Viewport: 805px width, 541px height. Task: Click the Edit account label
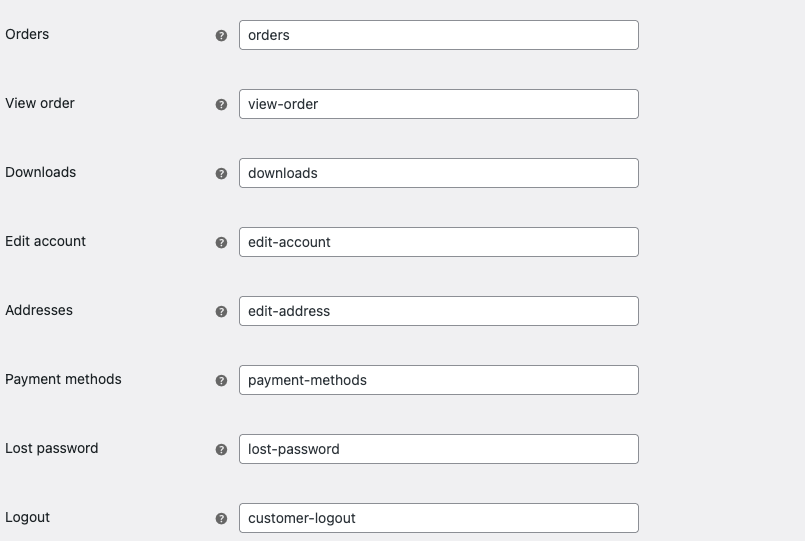[x=46, y=241]
